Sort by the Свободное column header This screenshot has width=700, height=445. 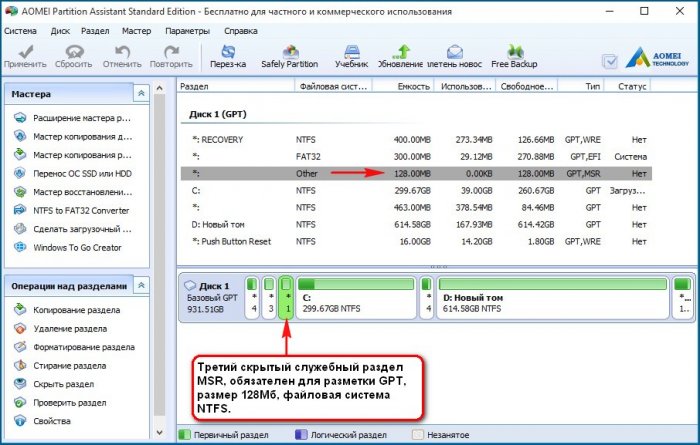[x=526, y=86]
